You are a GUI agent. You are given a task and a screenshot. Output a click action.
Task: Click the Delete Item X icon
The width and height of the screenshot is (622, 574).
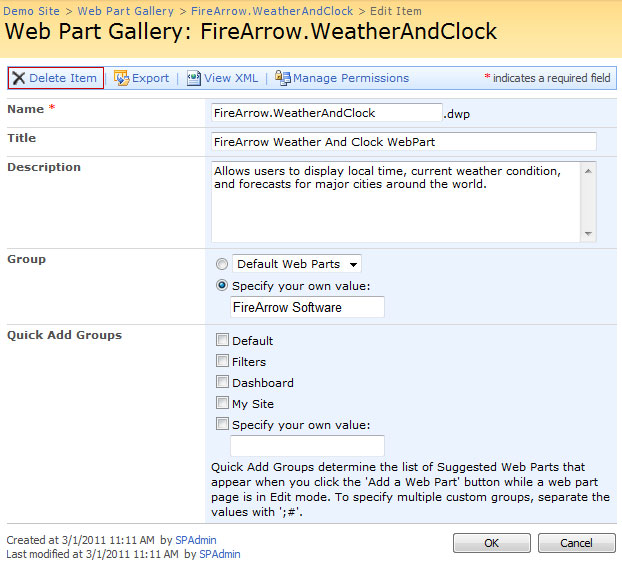(x=18, y=78)
